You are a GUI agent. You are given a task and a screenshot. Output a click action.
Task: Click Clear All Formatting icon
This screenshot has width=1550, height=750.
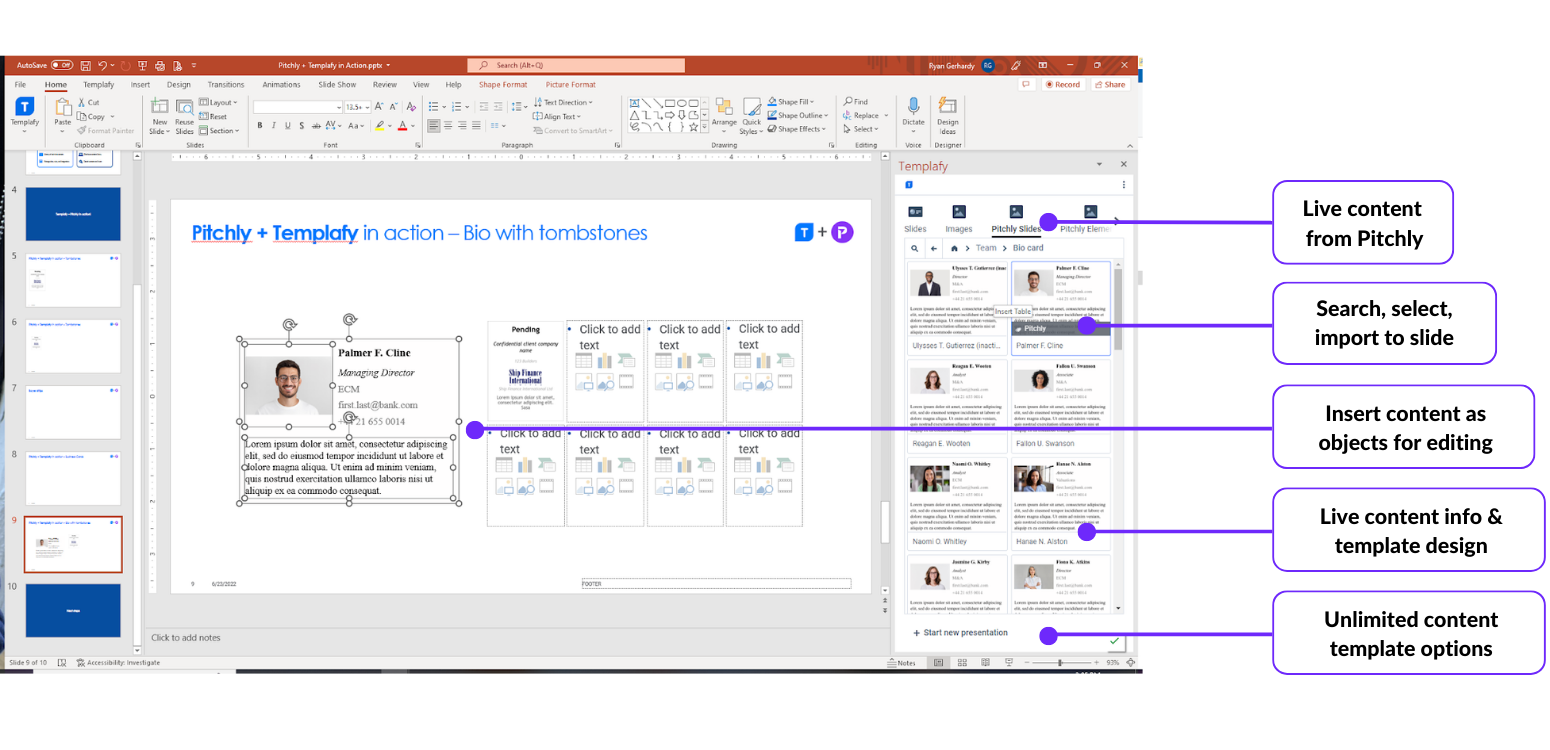pyautogui.click(x=412, y=106)
